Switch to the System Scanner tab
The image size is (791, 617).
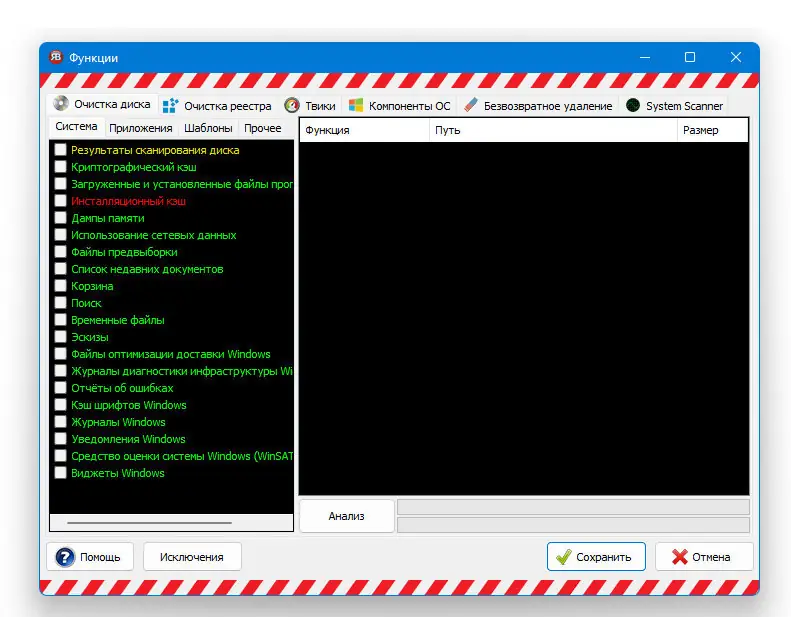(674, 106)
